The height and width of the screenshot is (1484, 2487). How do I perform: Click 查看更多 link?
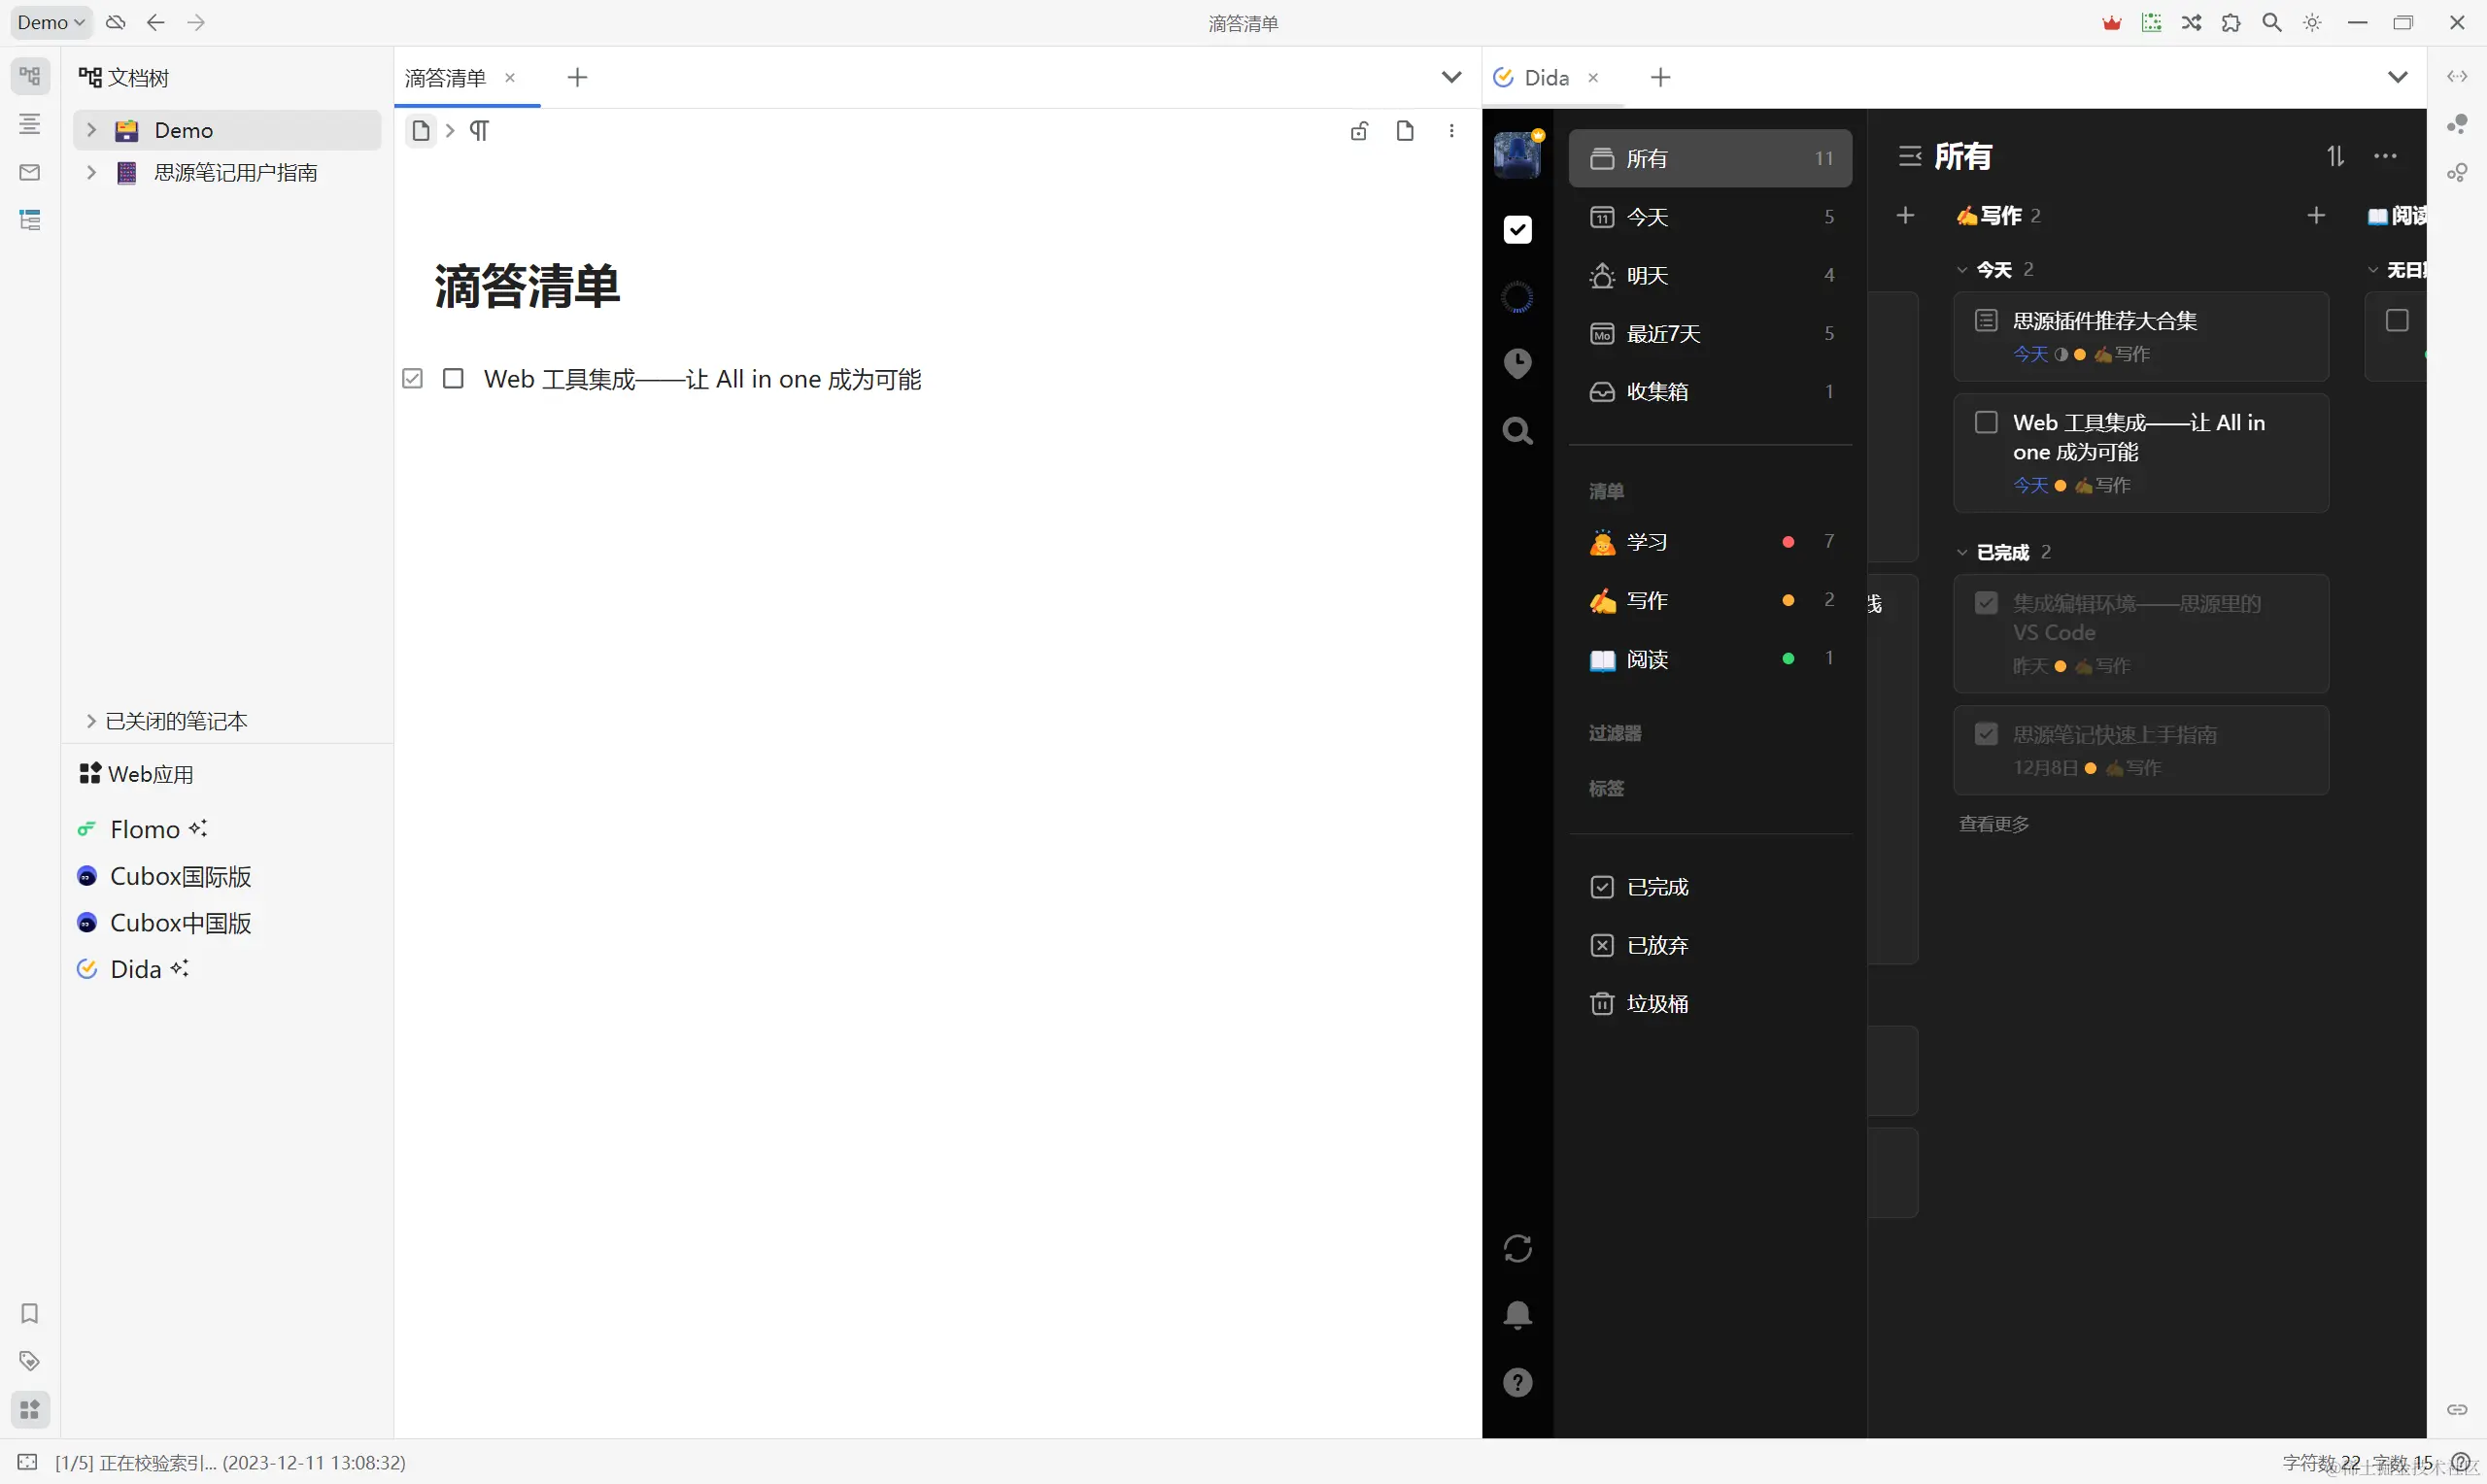[1993, 824]
